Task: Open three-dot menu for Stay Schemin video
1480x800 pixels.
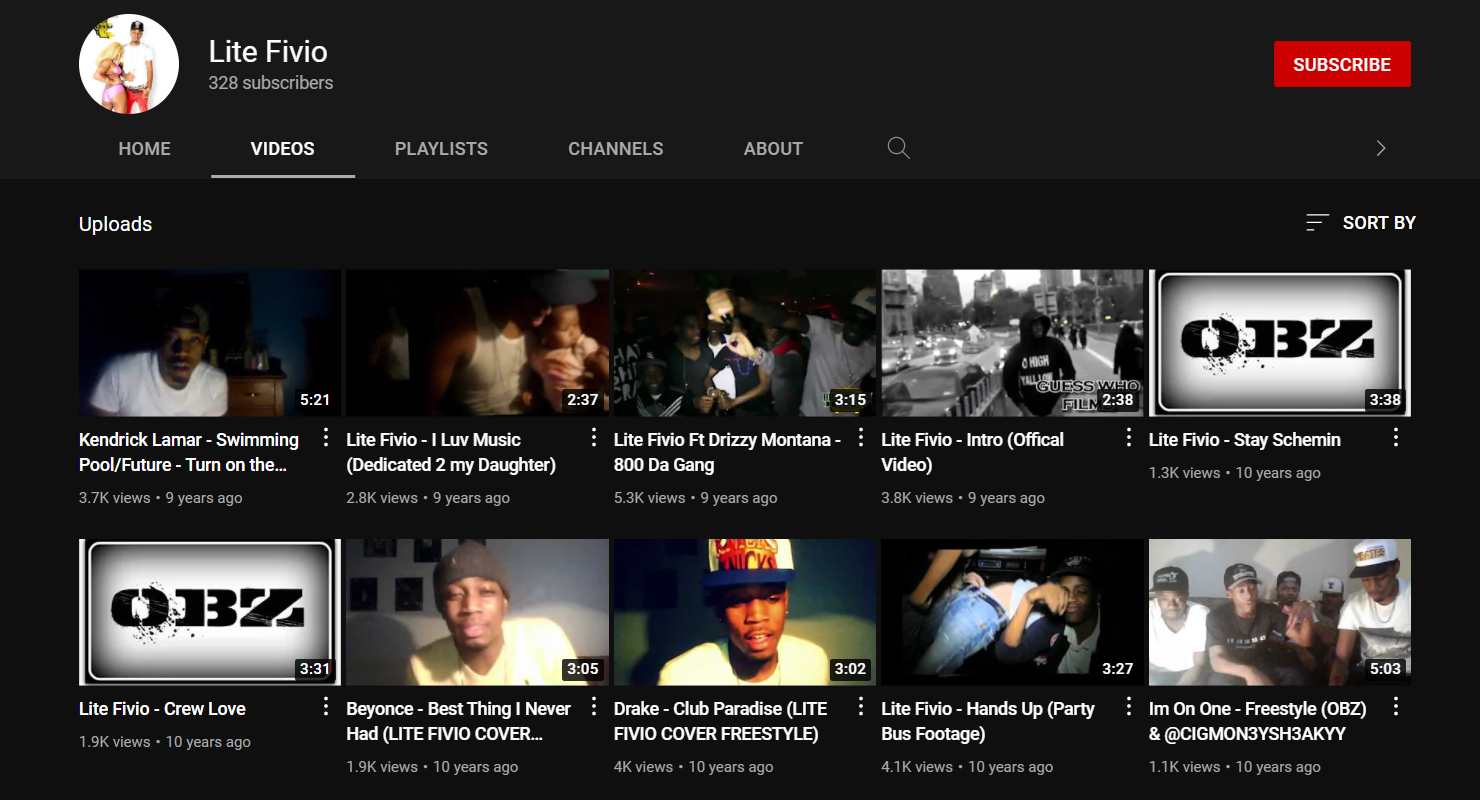Action: [1396, 438]
